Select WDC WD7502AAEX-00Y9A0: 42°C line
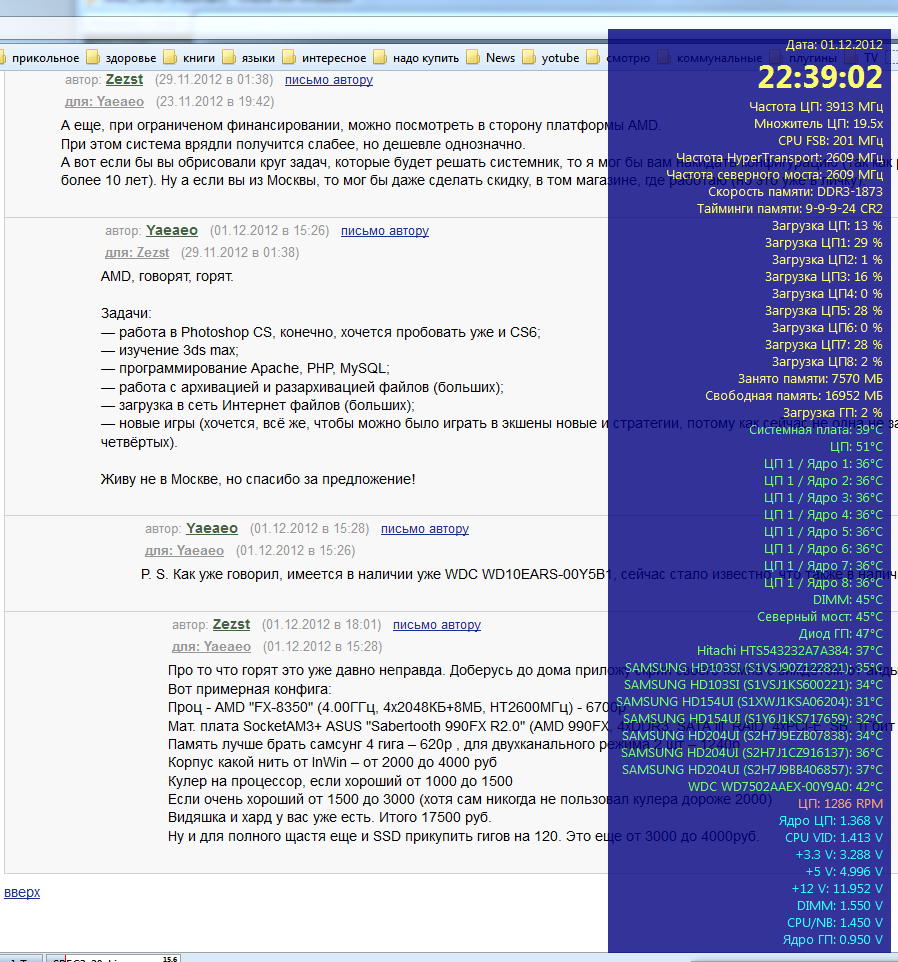 coord(785,787)
